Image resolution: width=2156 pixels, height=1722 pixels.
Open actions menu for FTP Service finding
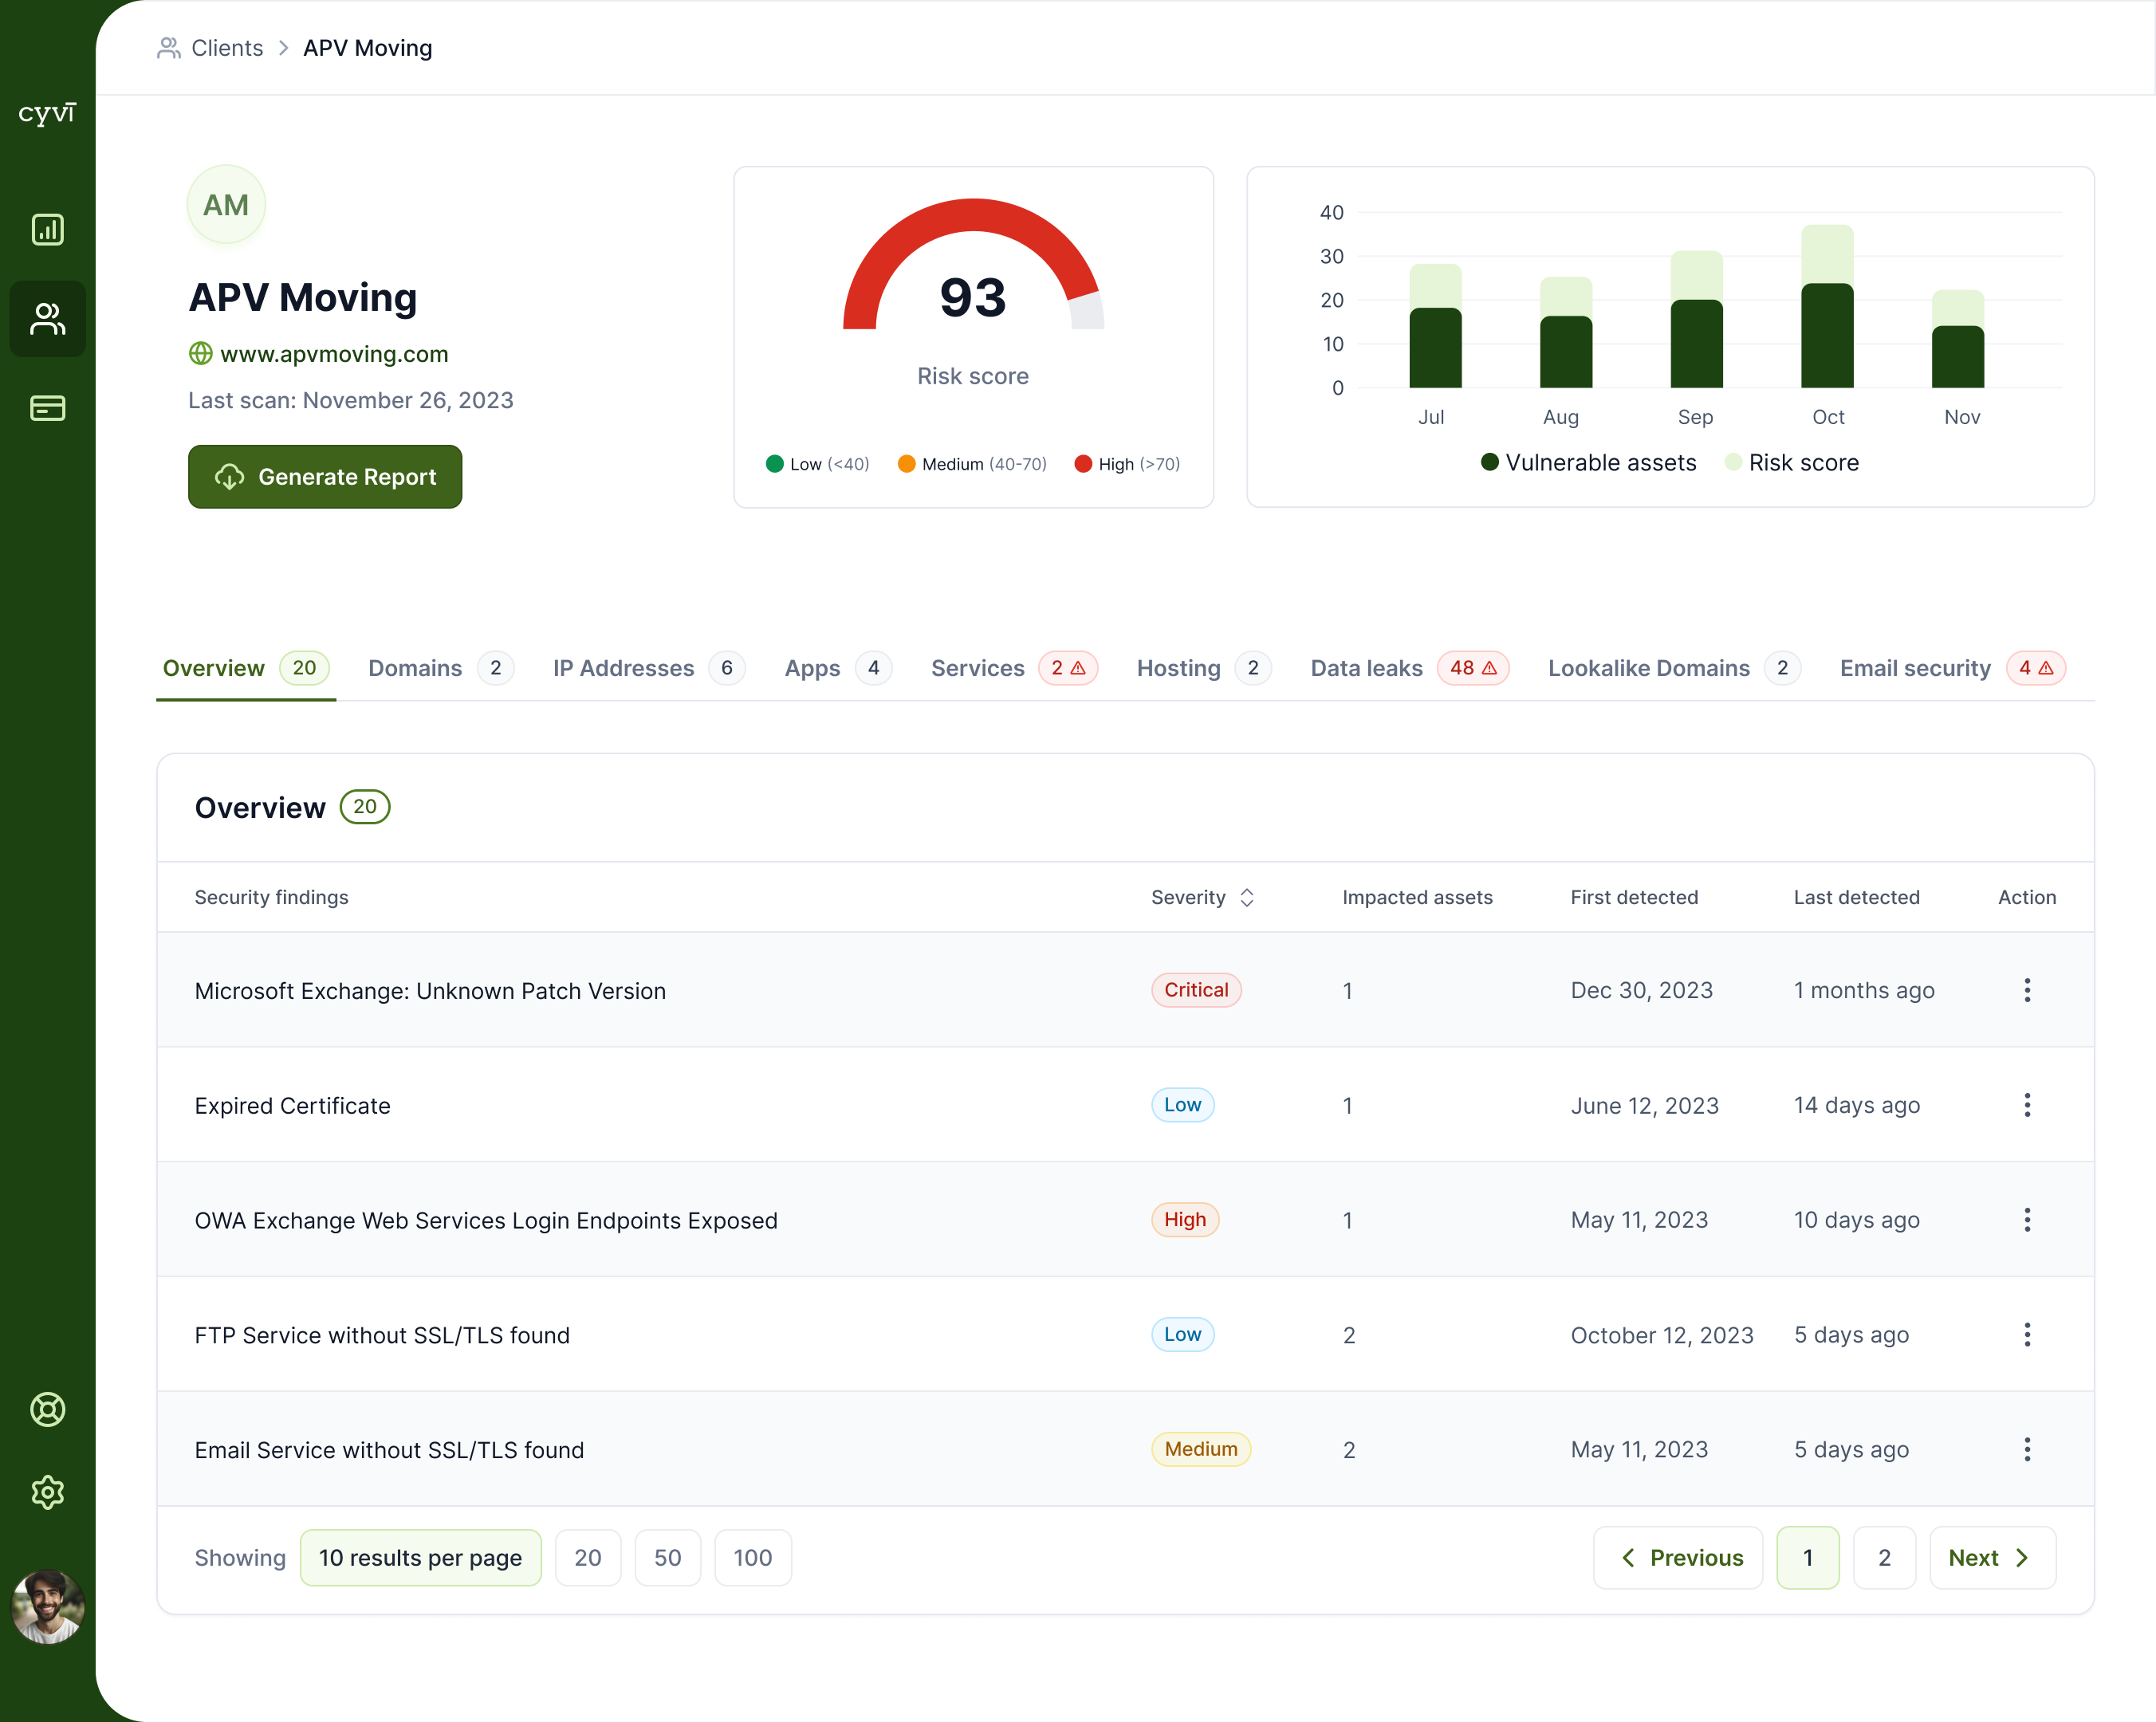click(2027, 1334)
